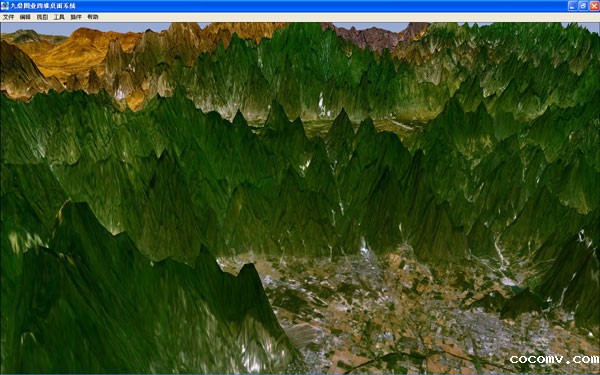The width and height of the screenshot is (600, 375).
Task: Open the menu between 工具 and 帮助
Action: pyautogui.click(x=76, y=17)
